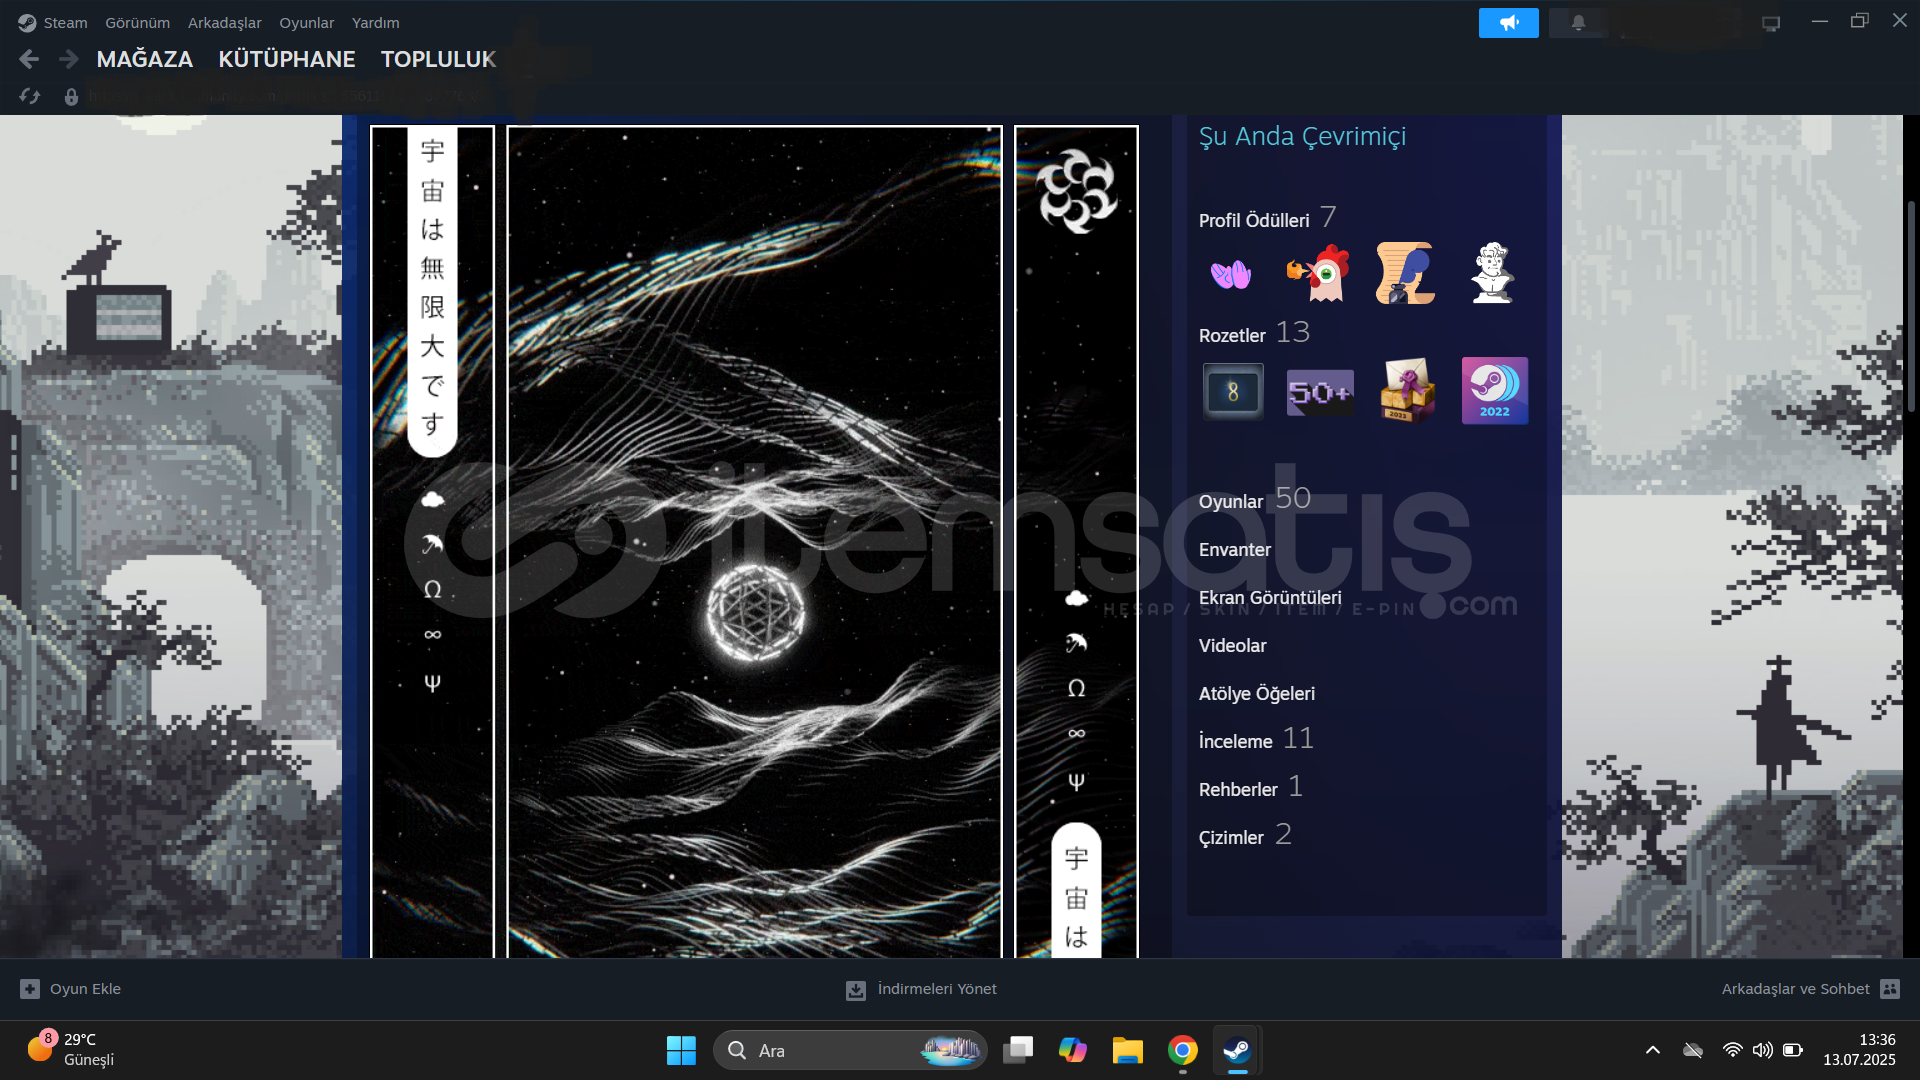Click the downloads tray icon
Screen dimensions: 1920x1080
pyautogui.click(x=856, y=990)
